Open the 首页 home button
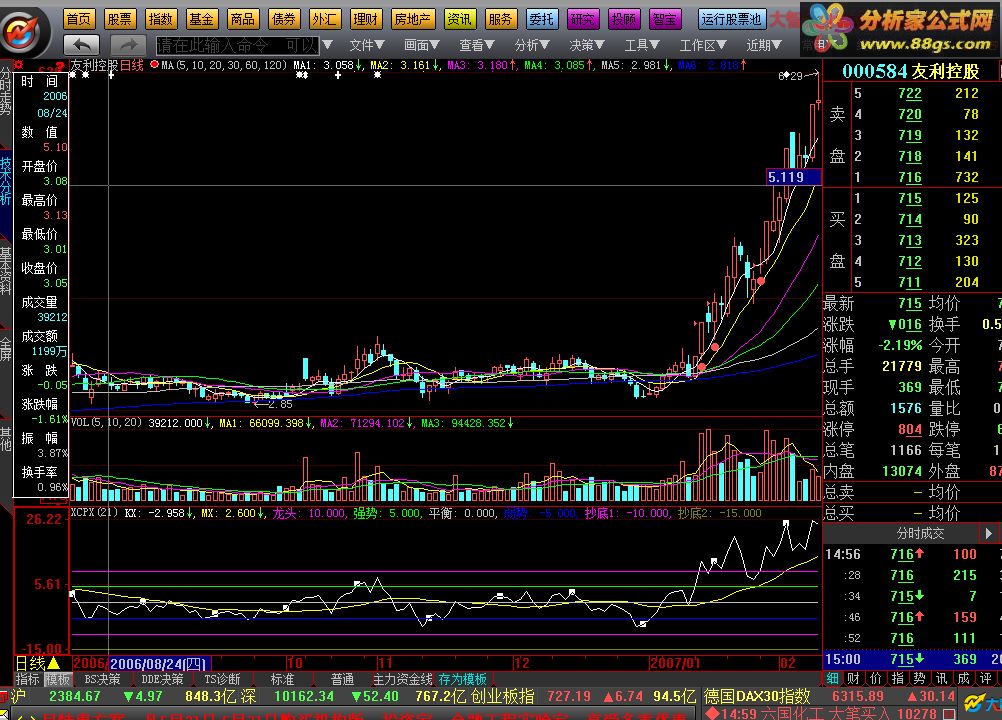Screen dimensions: 1002x720 (x=79, y=19)
